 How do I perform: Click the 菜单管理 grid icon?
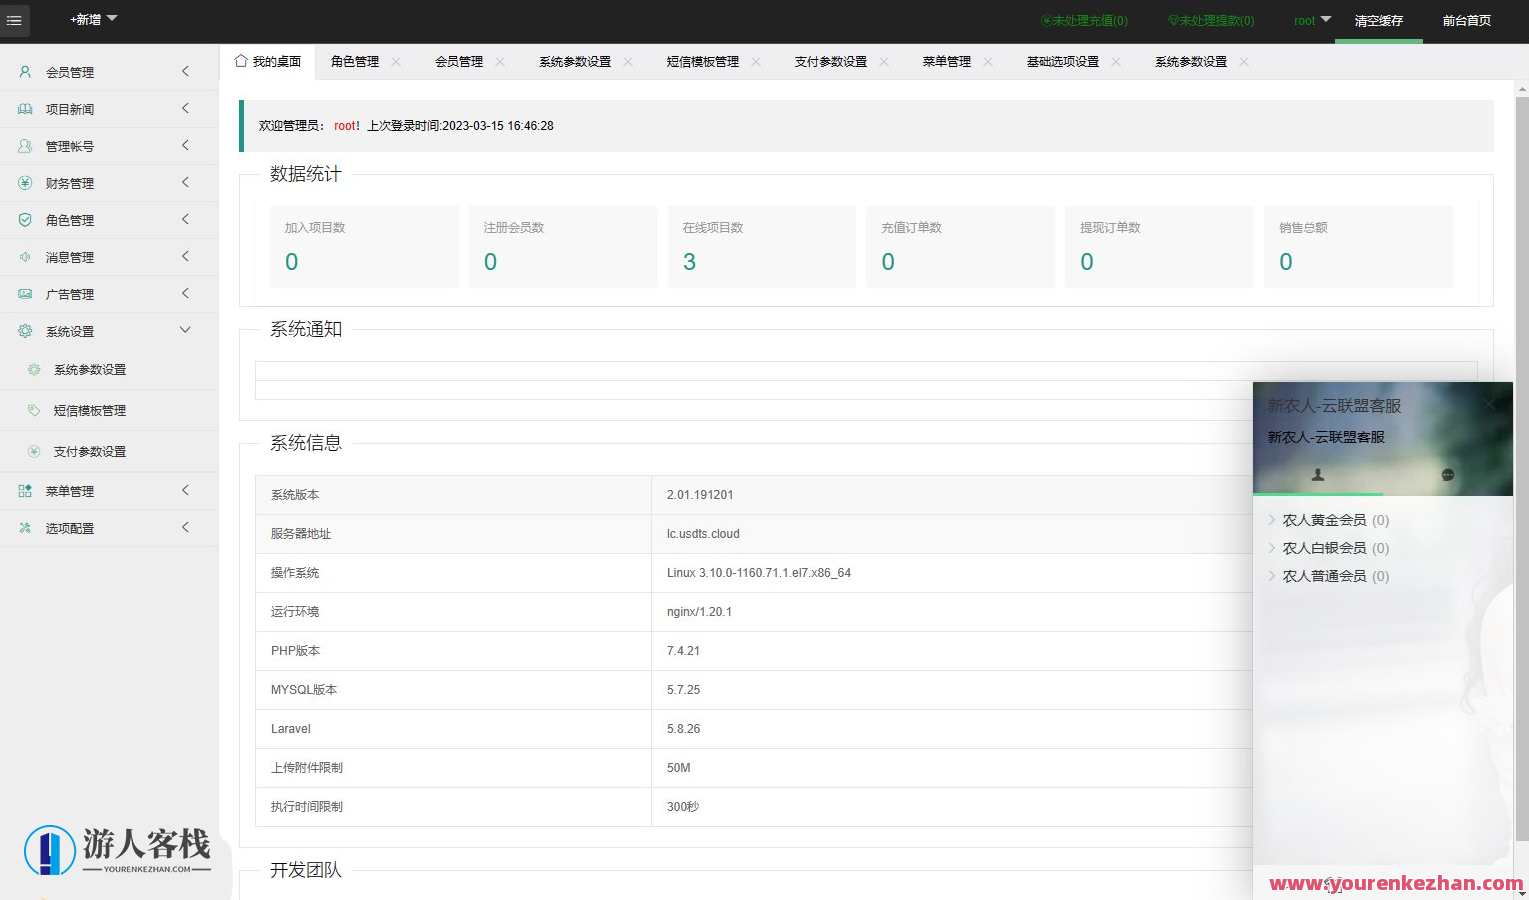pos(25,491)
